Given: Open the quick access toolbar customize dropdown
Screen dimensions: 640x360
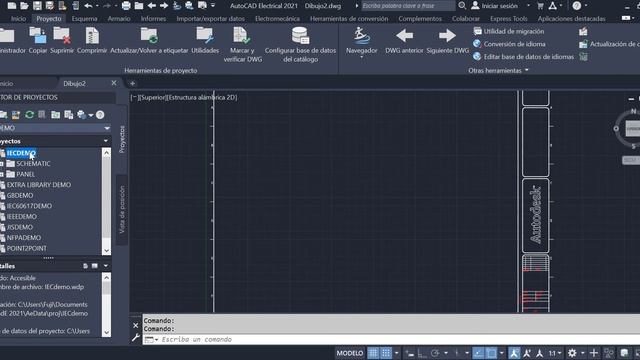Looking at the screenshot, I should point(213,6).
